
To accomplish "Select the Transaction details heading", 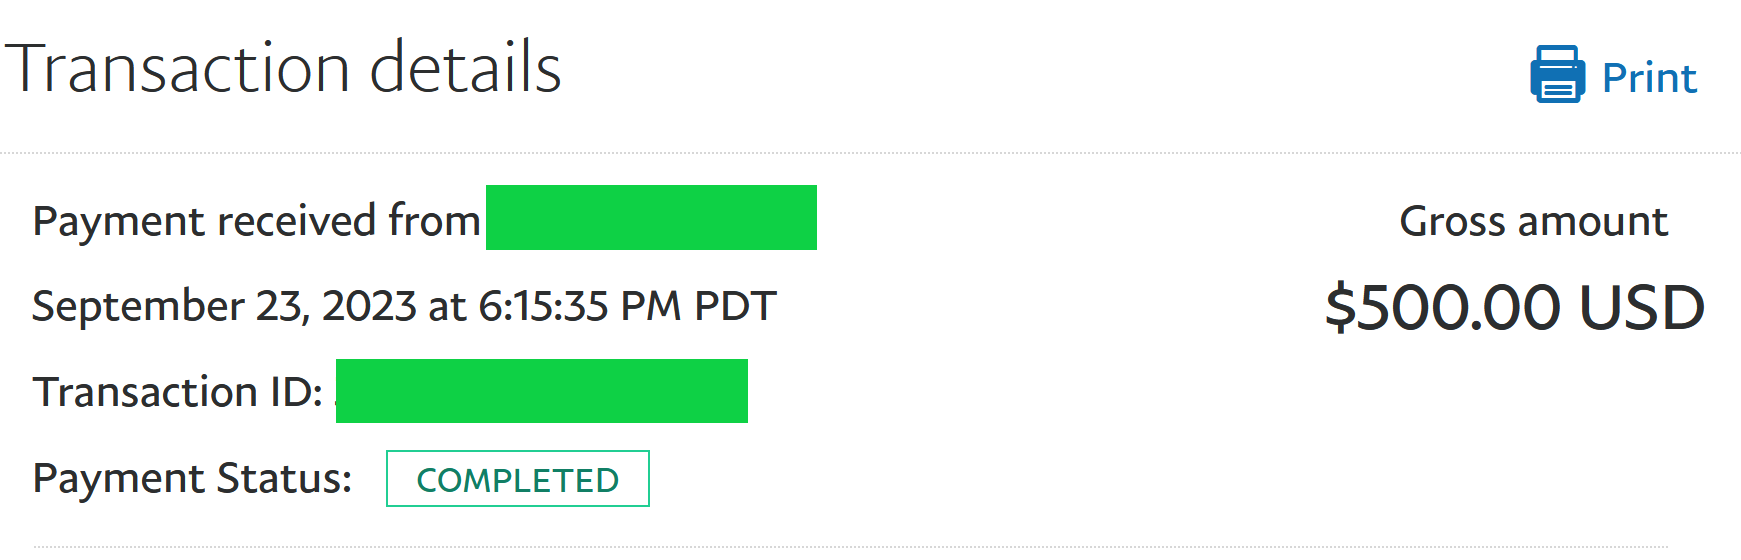I will (283, 68).
